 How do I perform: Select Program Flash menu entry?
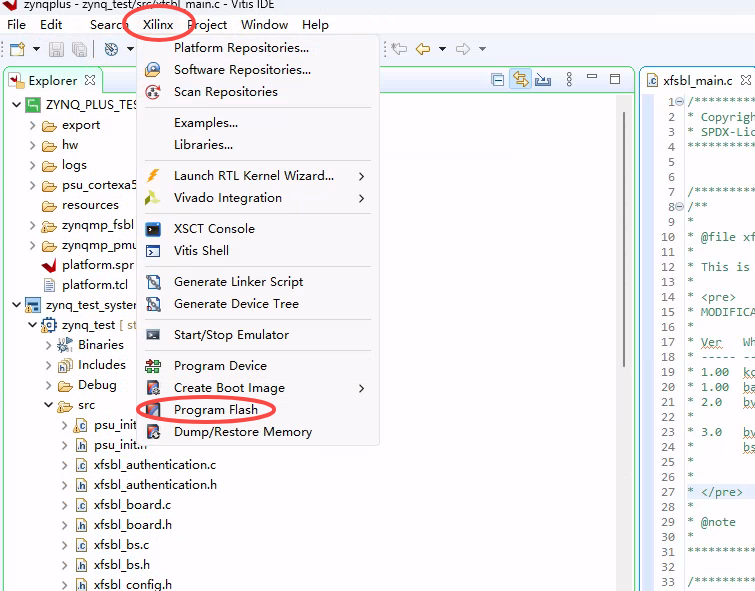[x=216, y=410]
